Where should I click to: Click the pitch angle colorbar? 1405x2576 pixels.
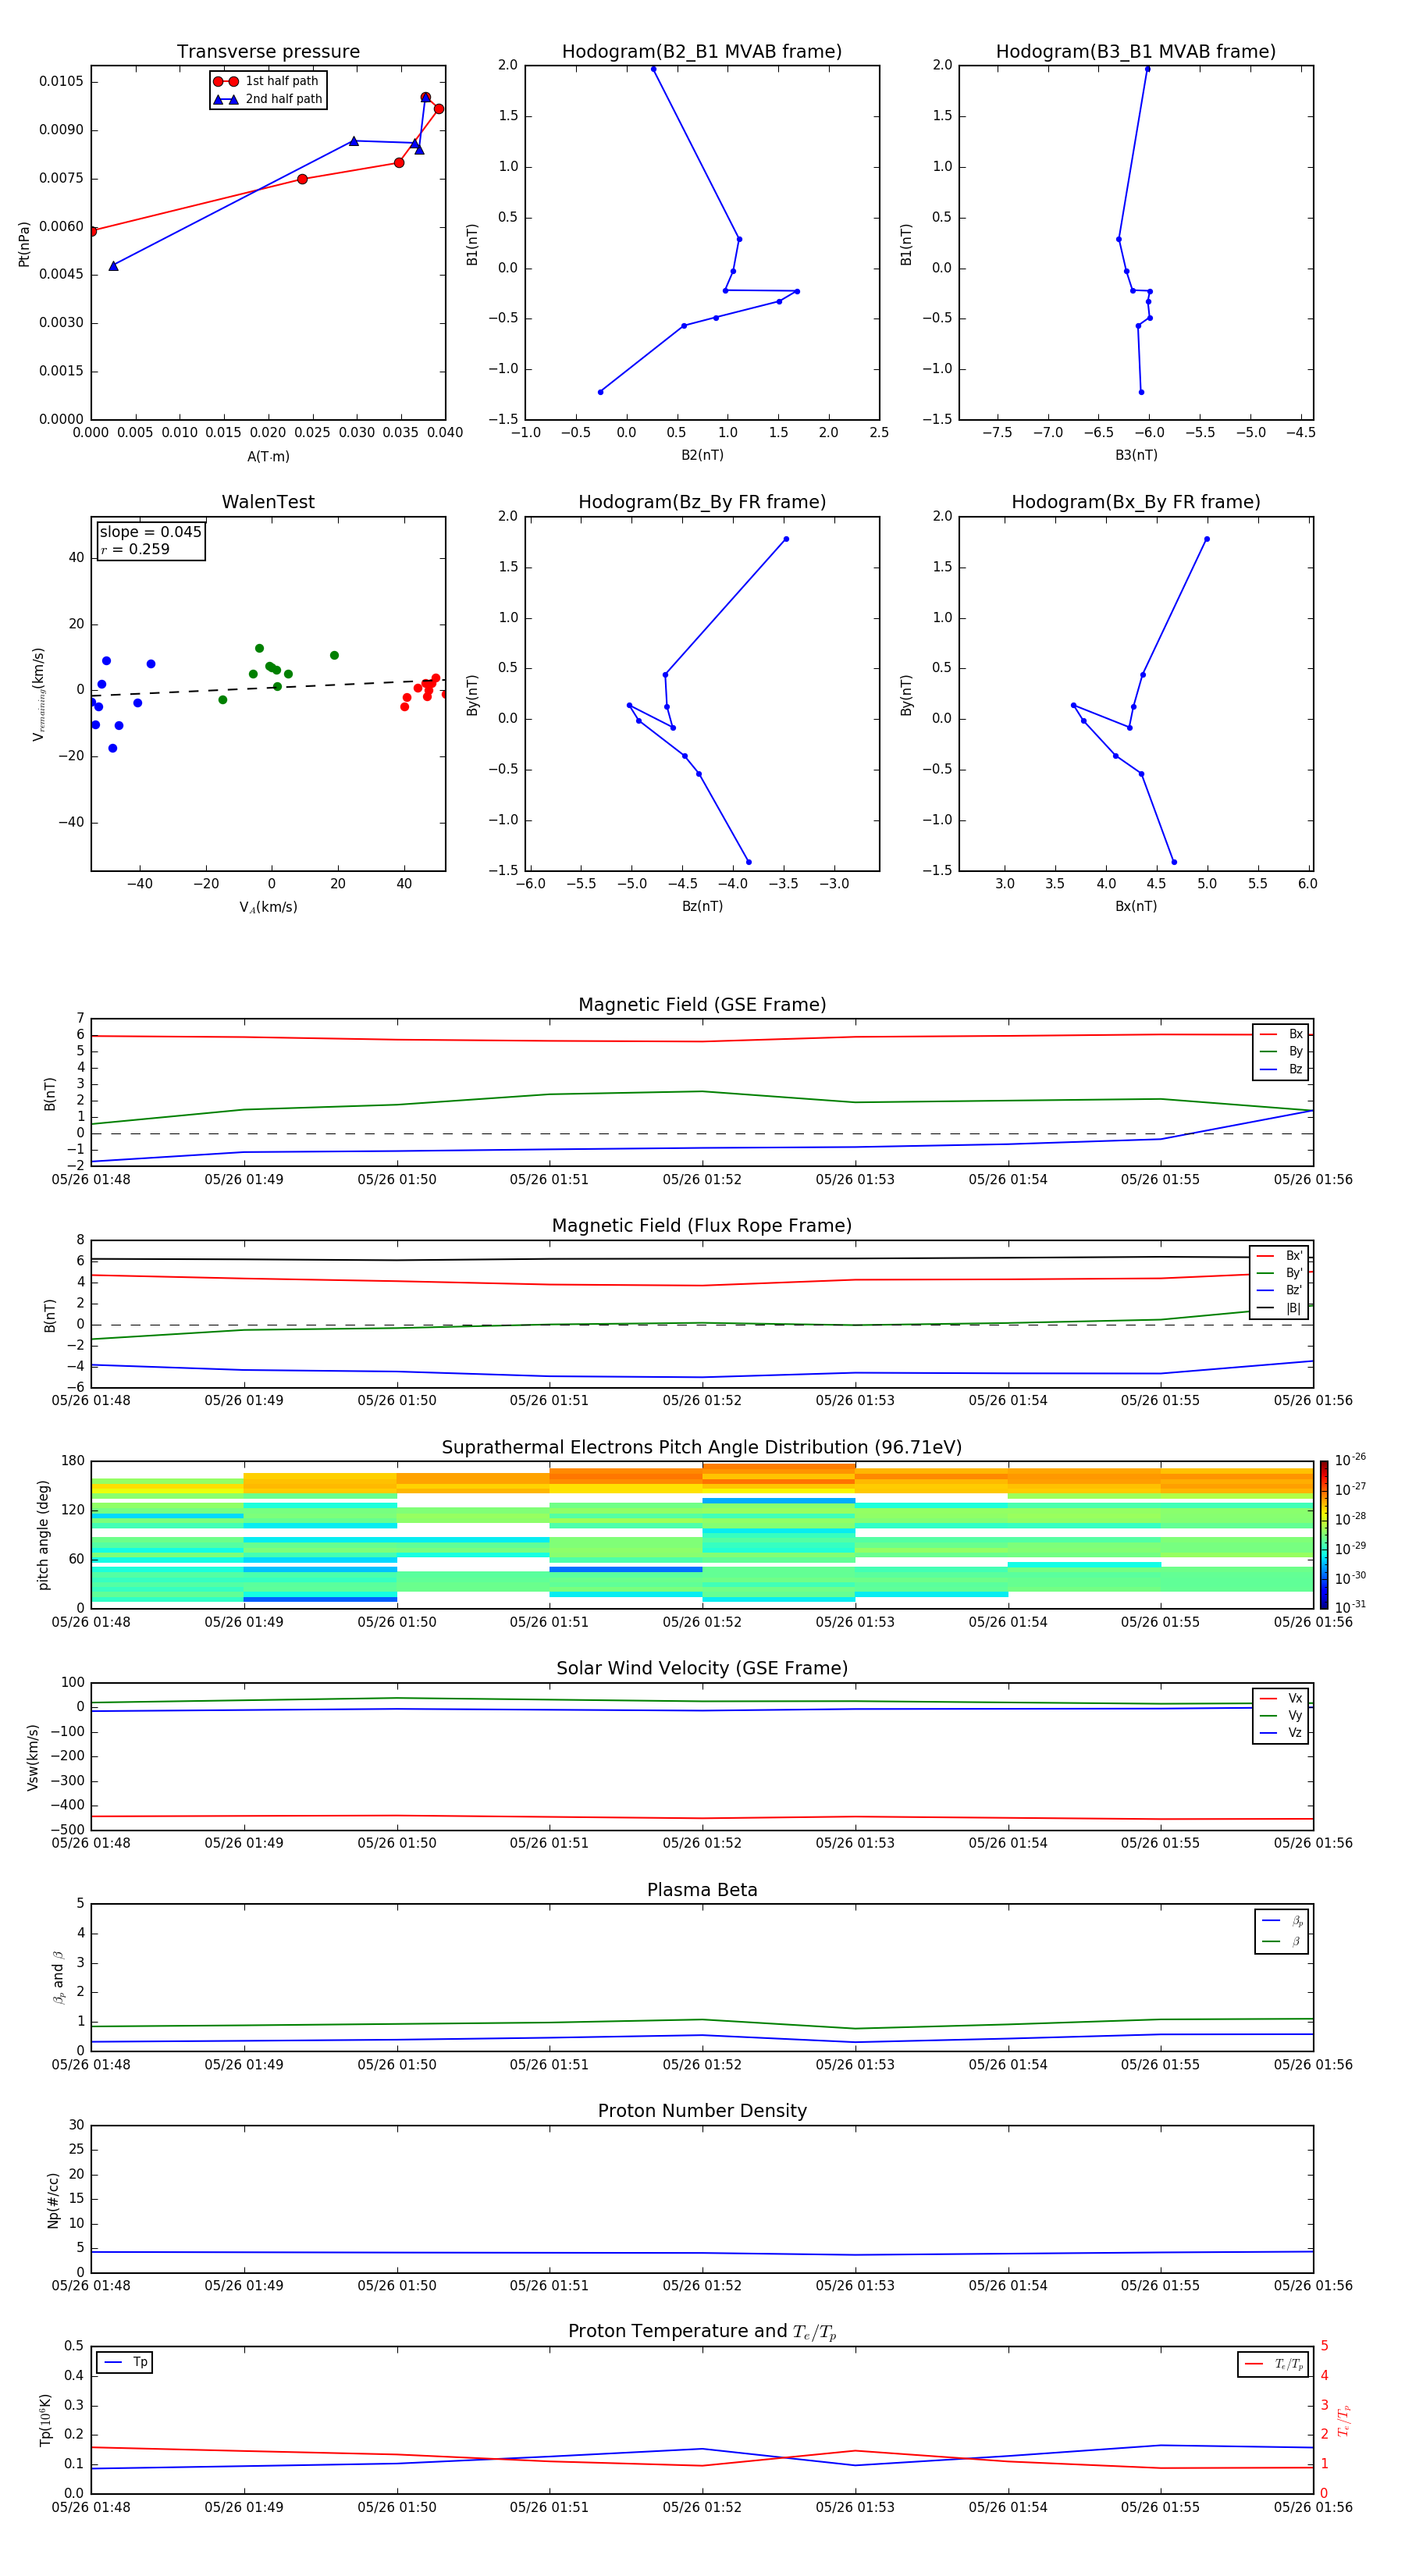click(1324, 1535)
